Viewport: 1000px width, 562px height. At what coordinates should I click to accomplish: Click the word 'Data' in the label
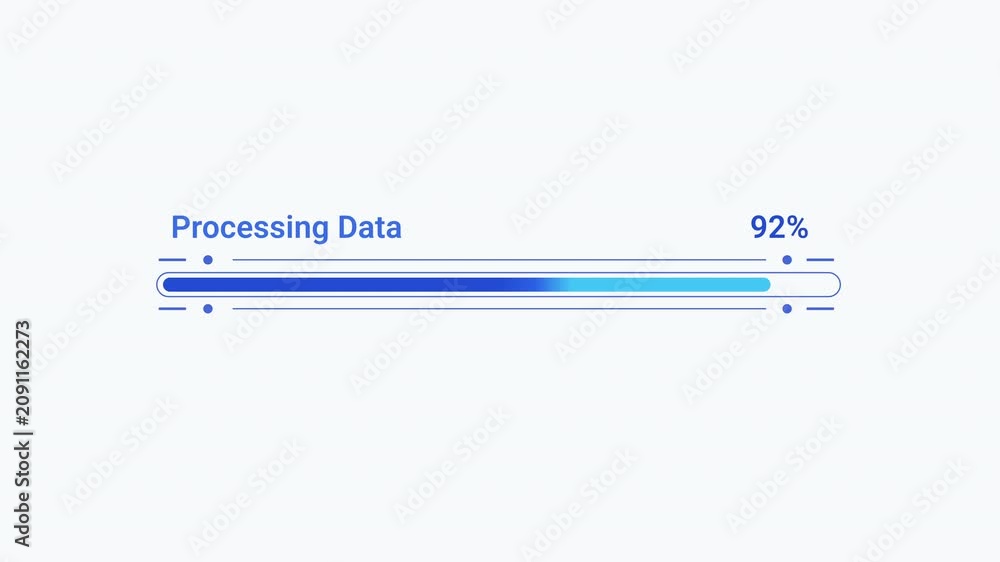coord(370,227)
